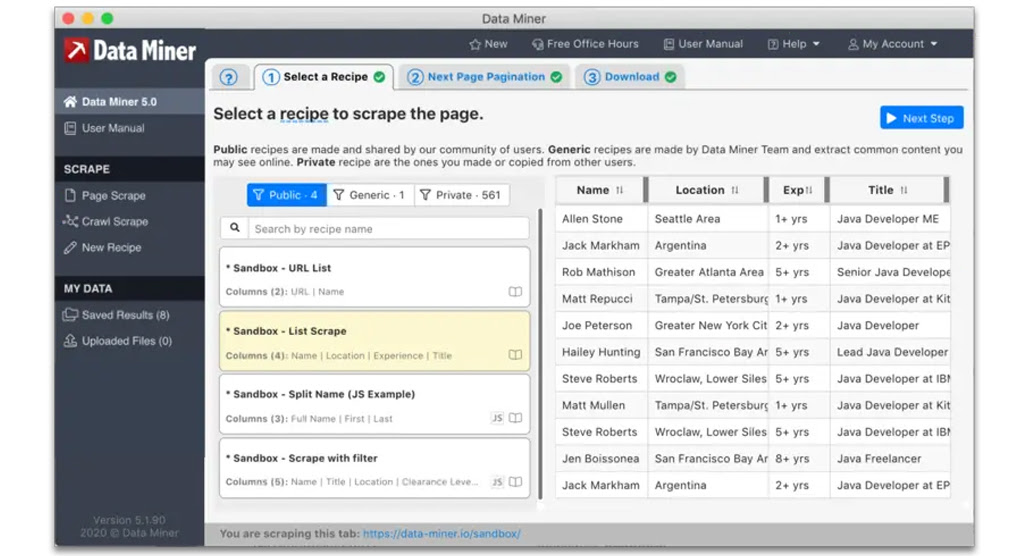
Task: Click the Lead Java Developer title cell
Action: click(x=890, y=352)
